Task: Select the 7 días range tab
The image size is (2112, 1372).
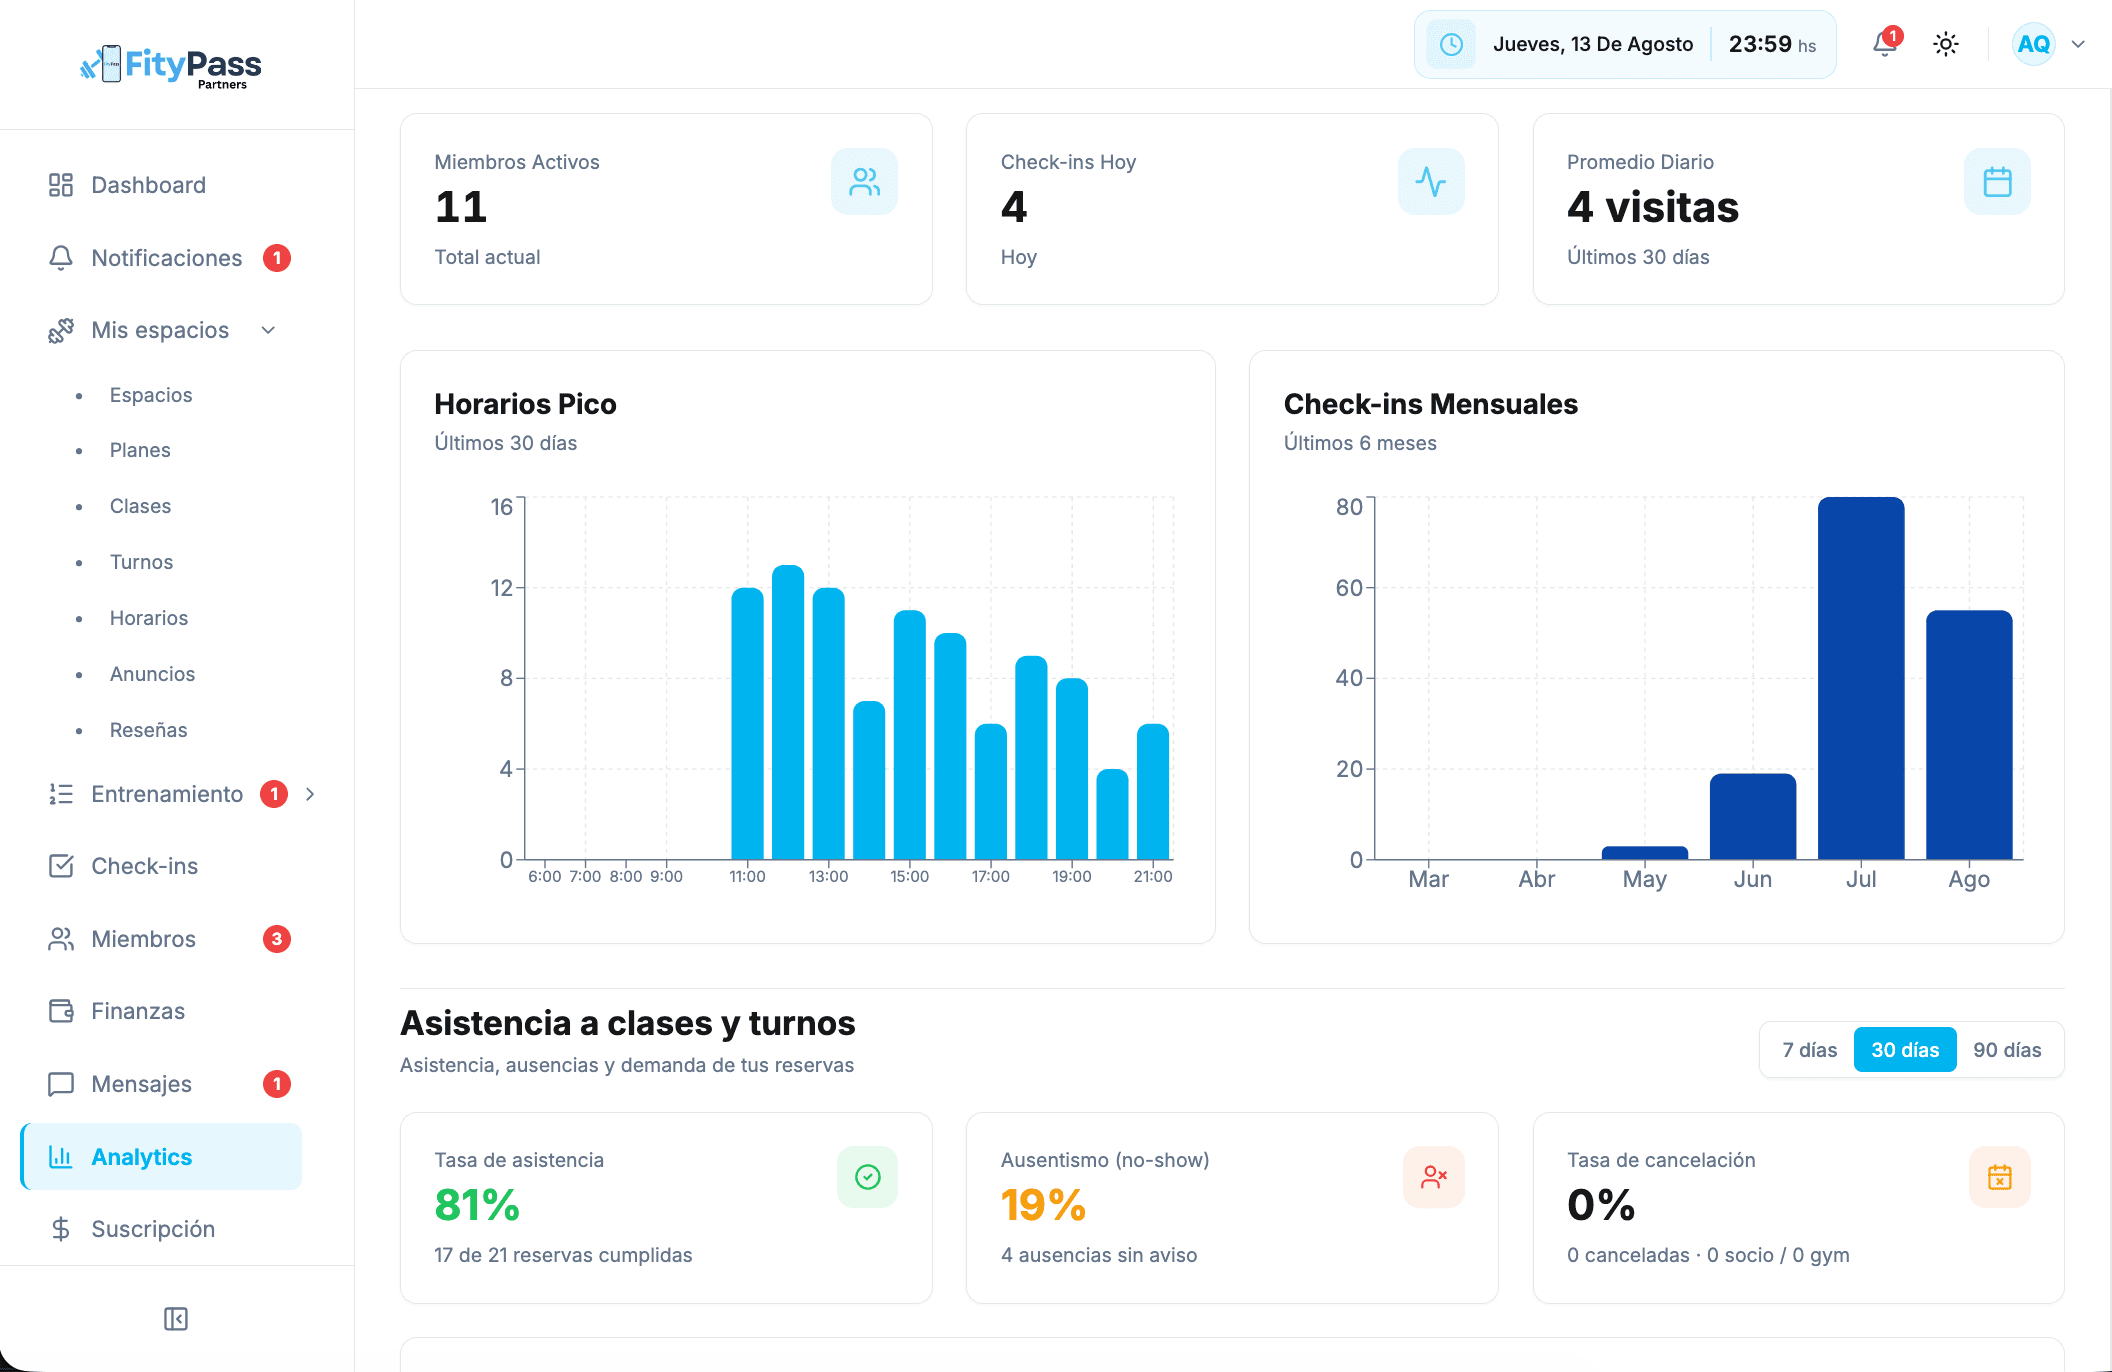Action: pos(1809,1050)
